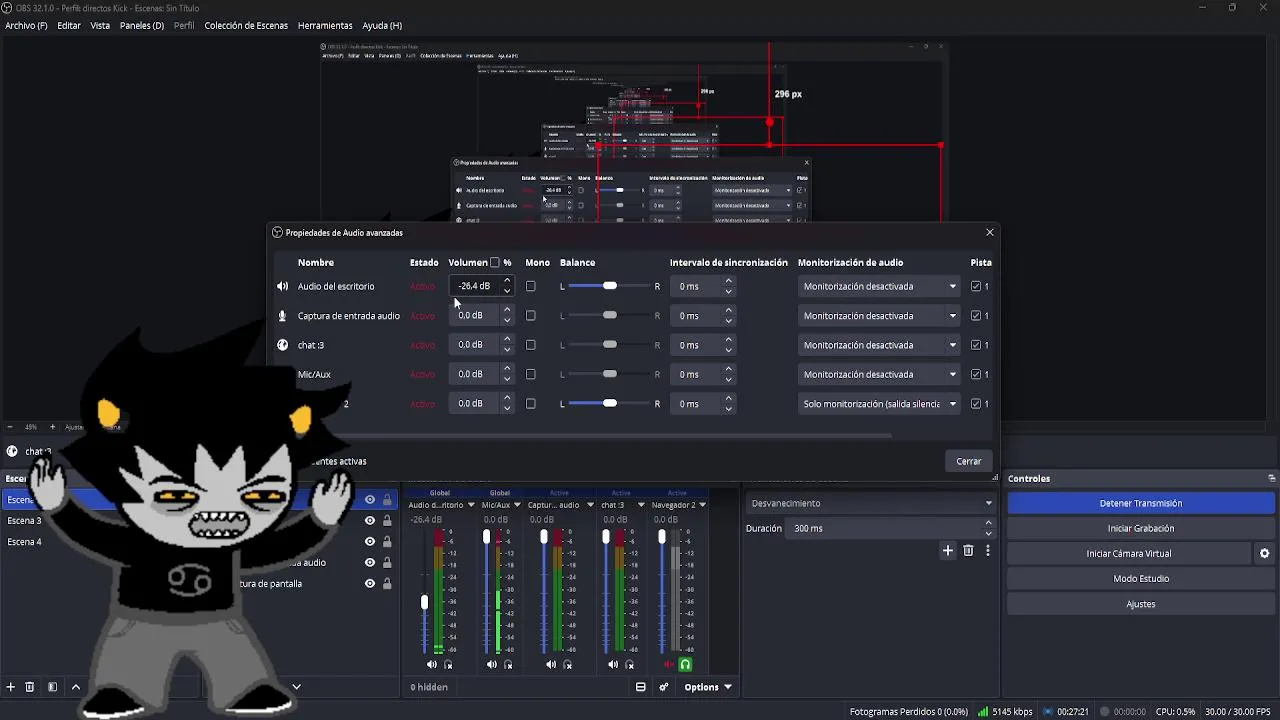Open the Herramientas menu
This screenshot has height=720, width=1280.
[x=325, y=25]
